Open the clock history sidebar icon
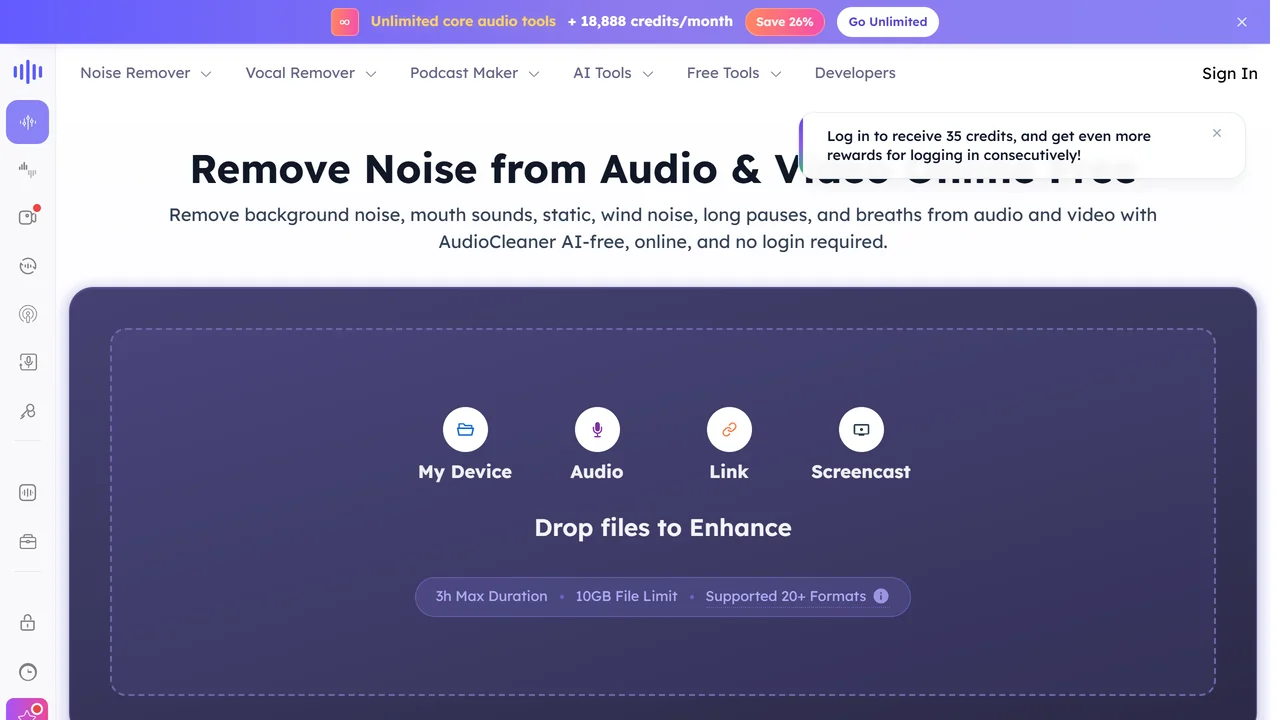 pos(28,672)
